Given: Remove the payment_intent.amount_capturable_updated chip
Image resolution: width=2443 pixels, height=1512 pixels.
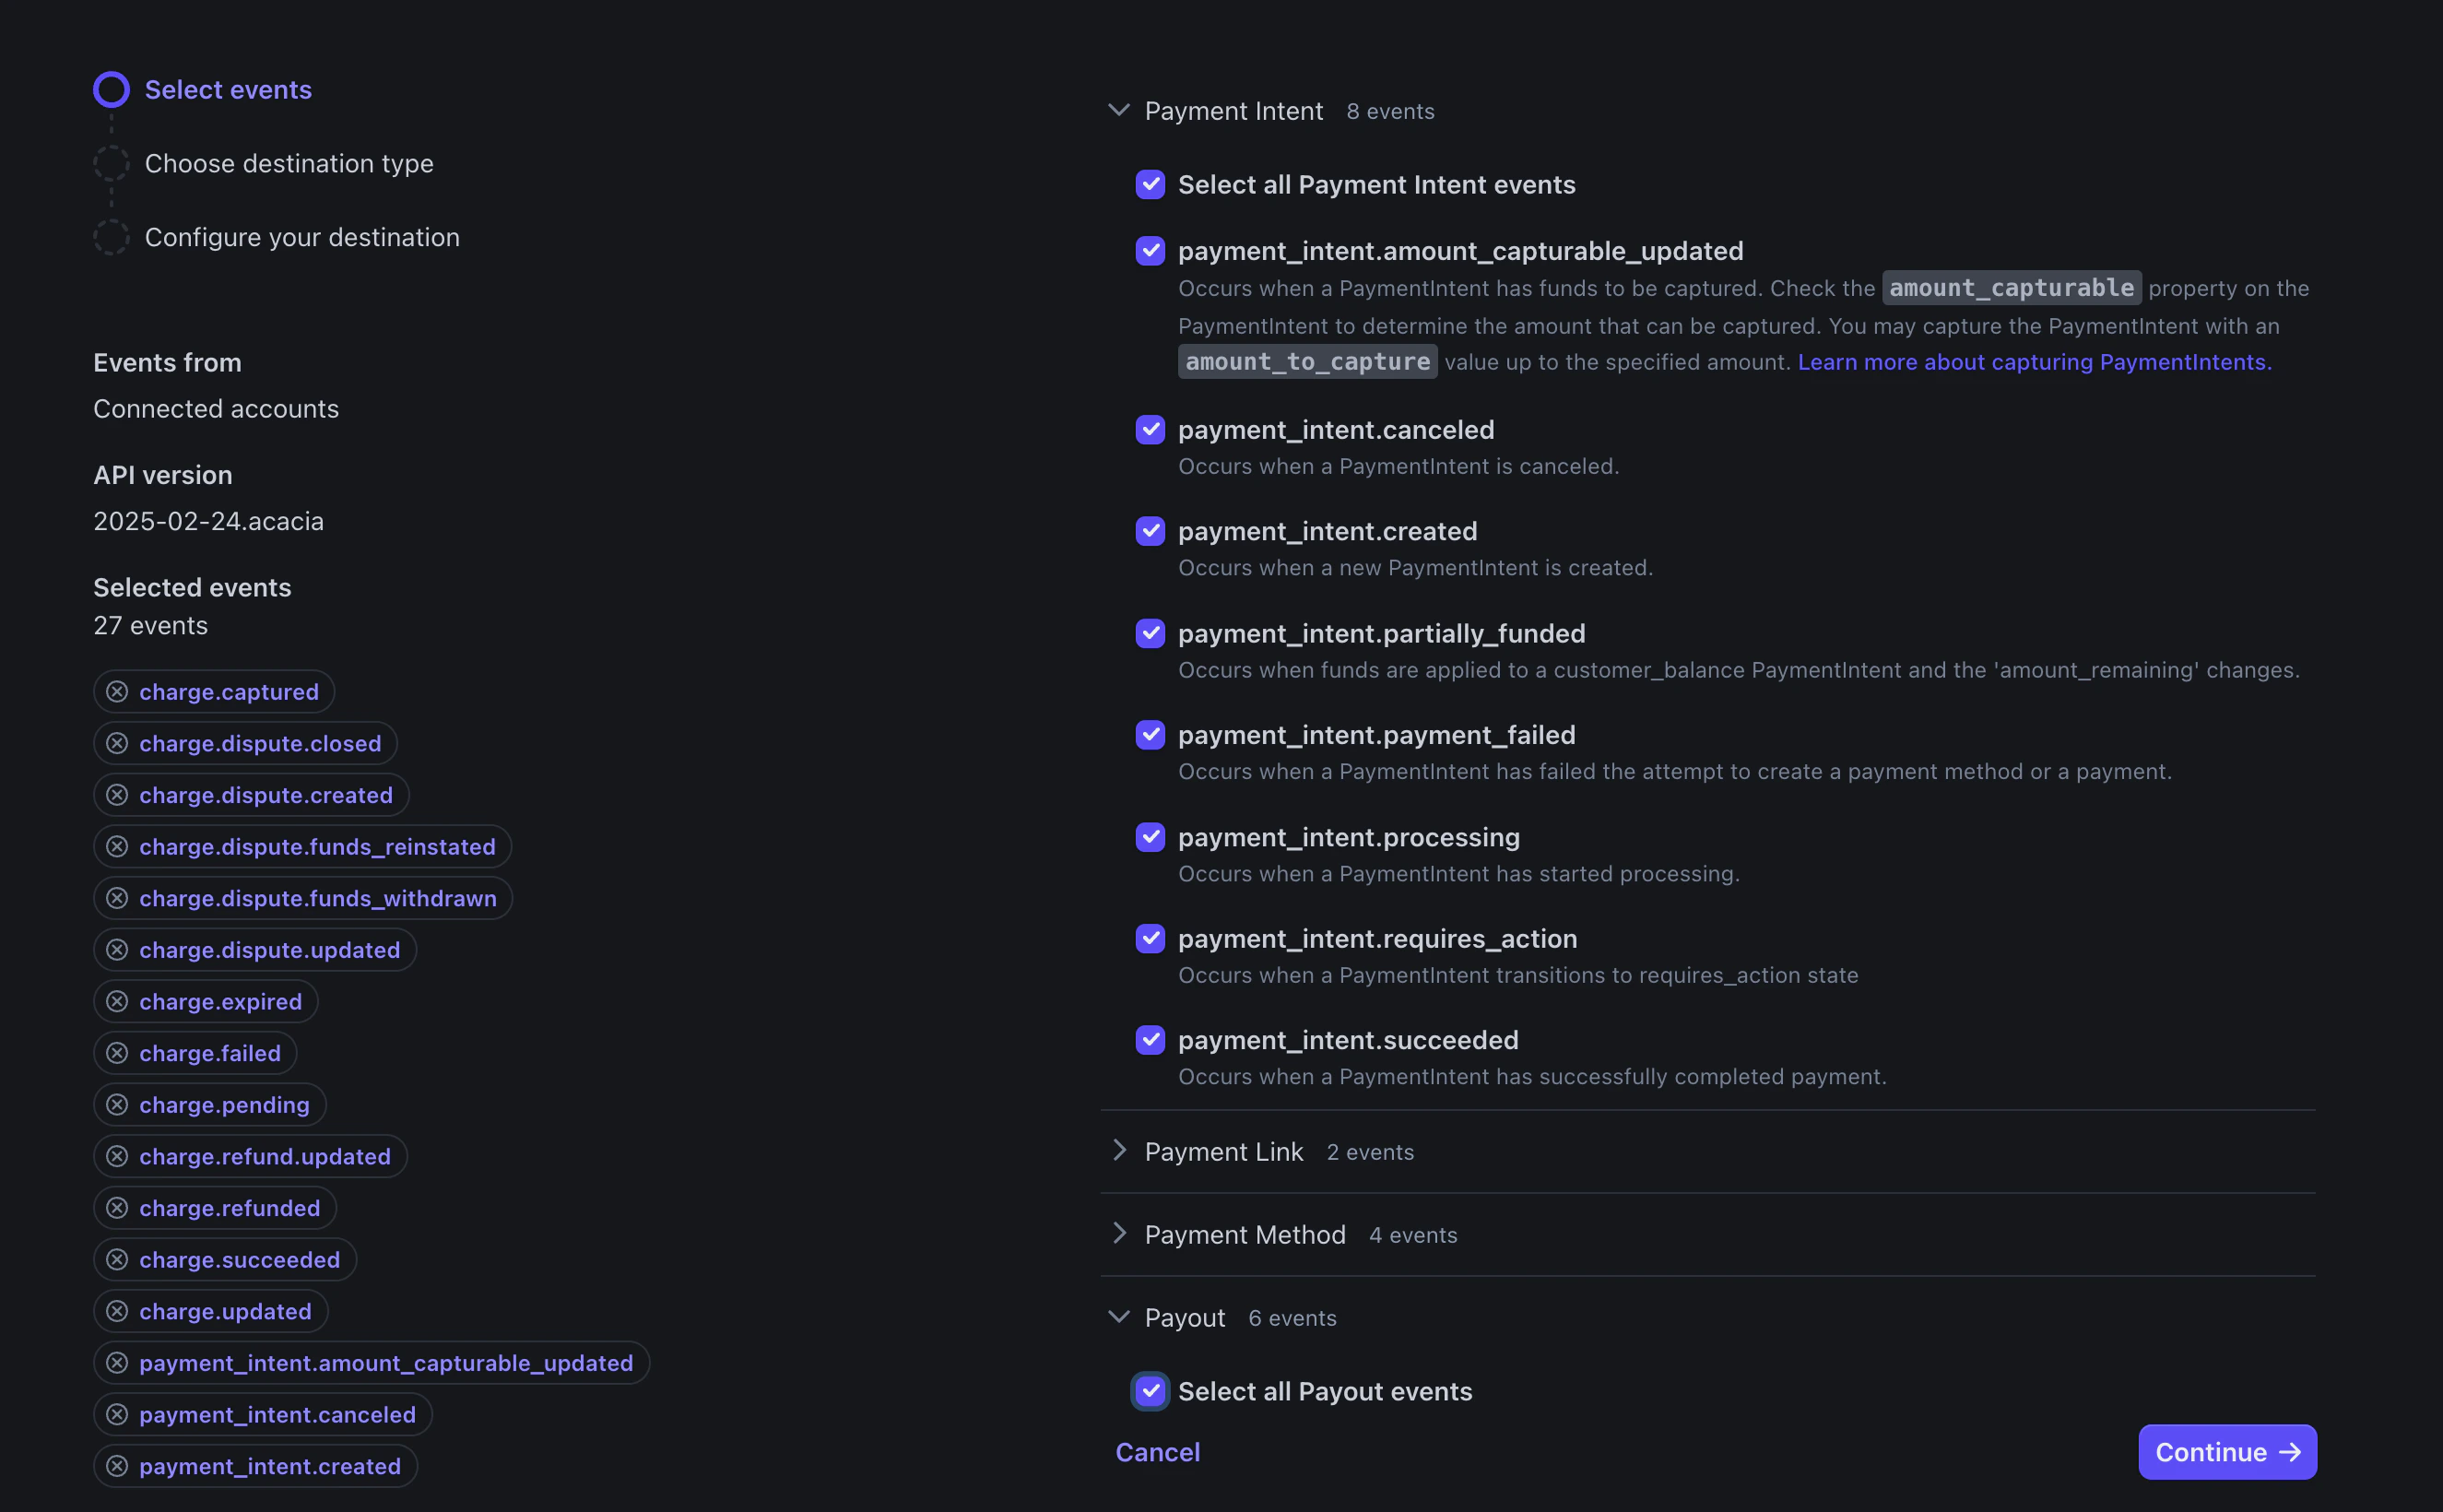Looking at the screenshot, I should 118,1362.
